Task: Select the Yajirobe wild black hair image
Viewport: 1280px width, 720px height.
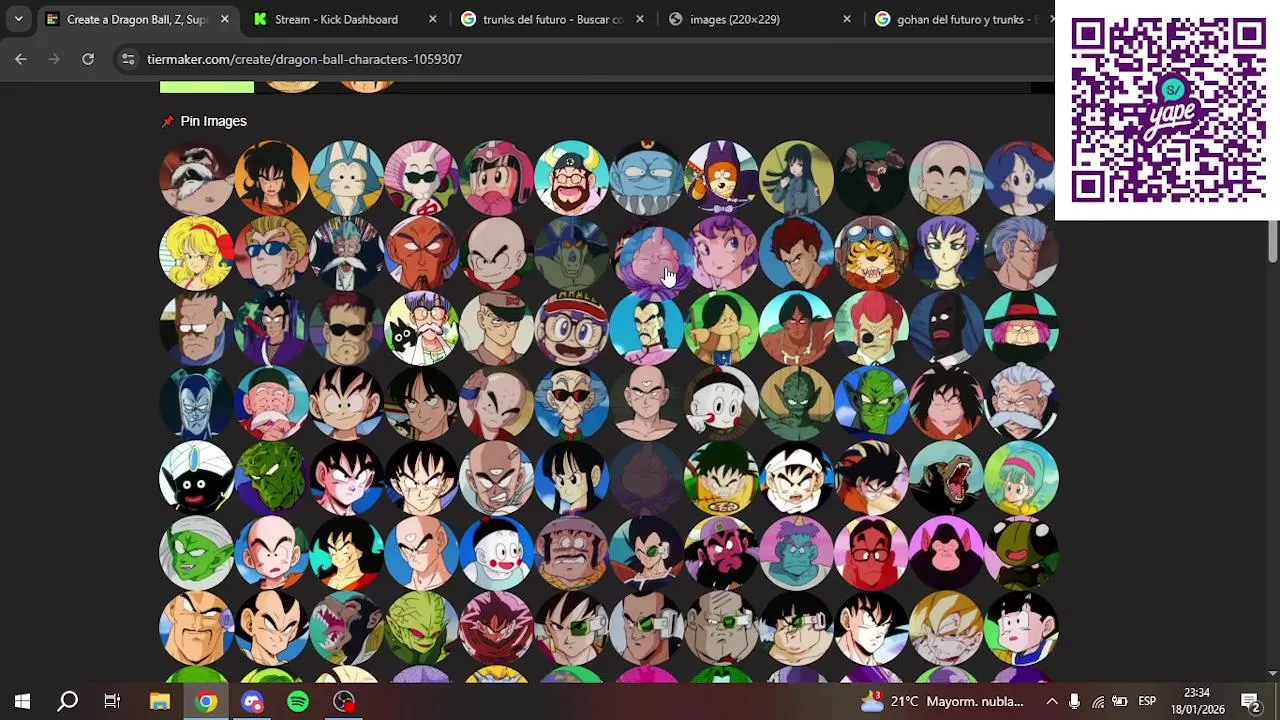Action: pos(947,403)
